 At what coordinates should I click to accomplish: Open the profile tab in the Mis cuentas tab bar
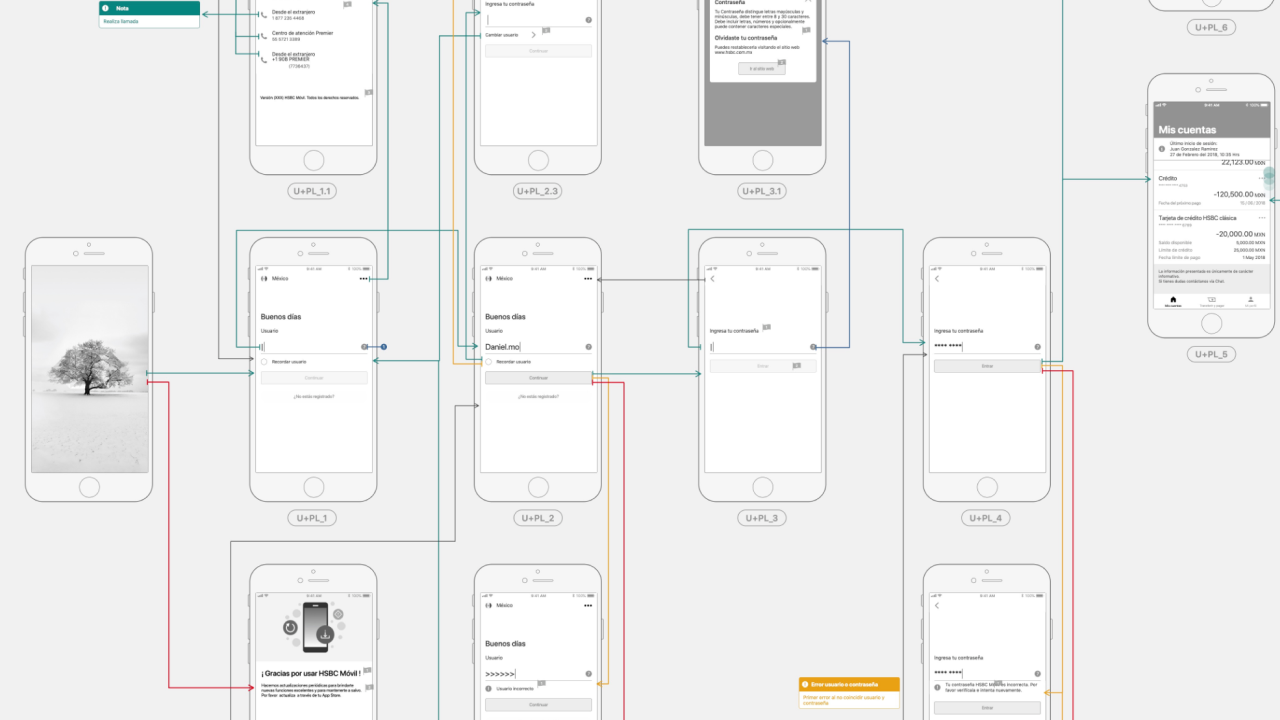tap(1250, 300)
